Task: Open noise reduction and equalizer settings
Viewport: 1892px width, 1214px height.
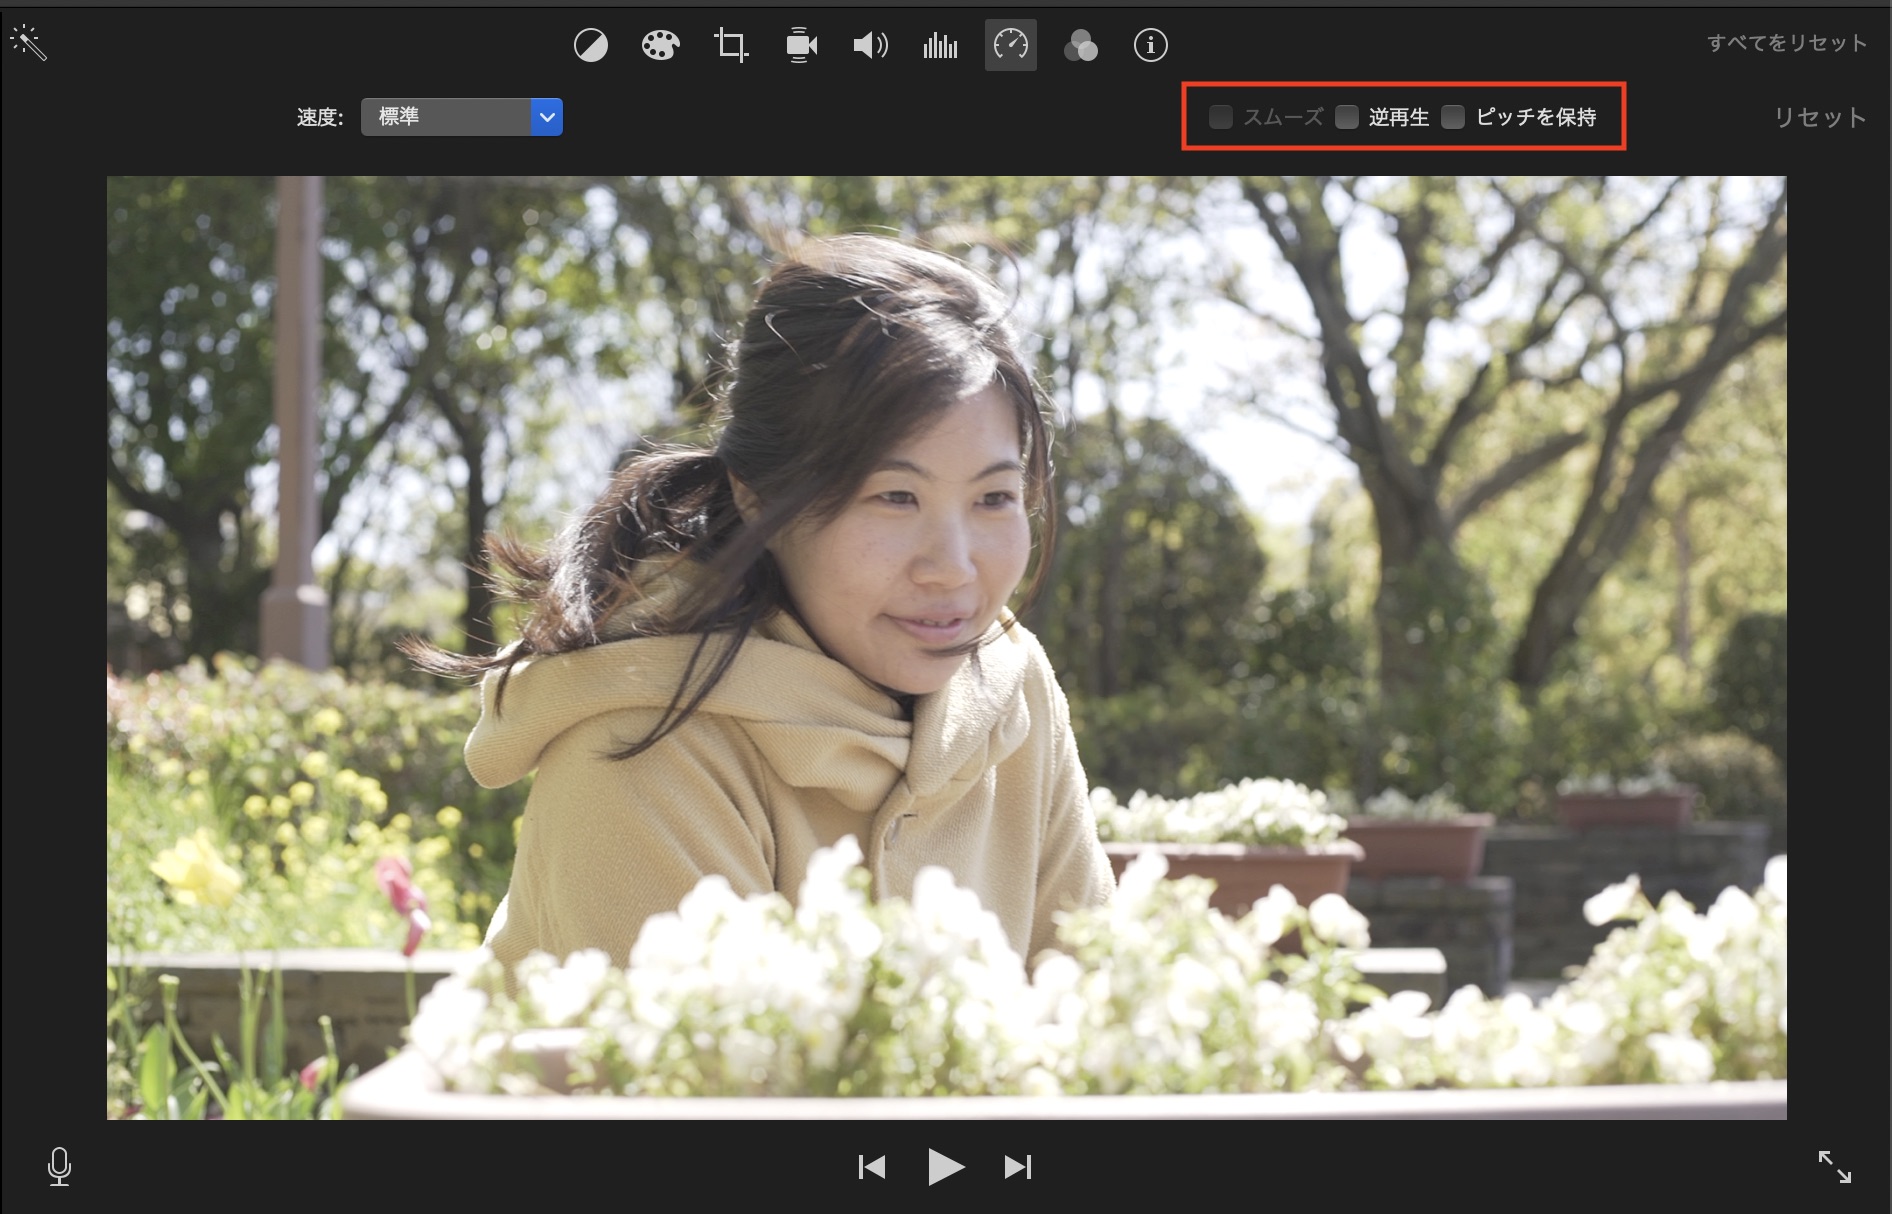Action: [940, 45]
